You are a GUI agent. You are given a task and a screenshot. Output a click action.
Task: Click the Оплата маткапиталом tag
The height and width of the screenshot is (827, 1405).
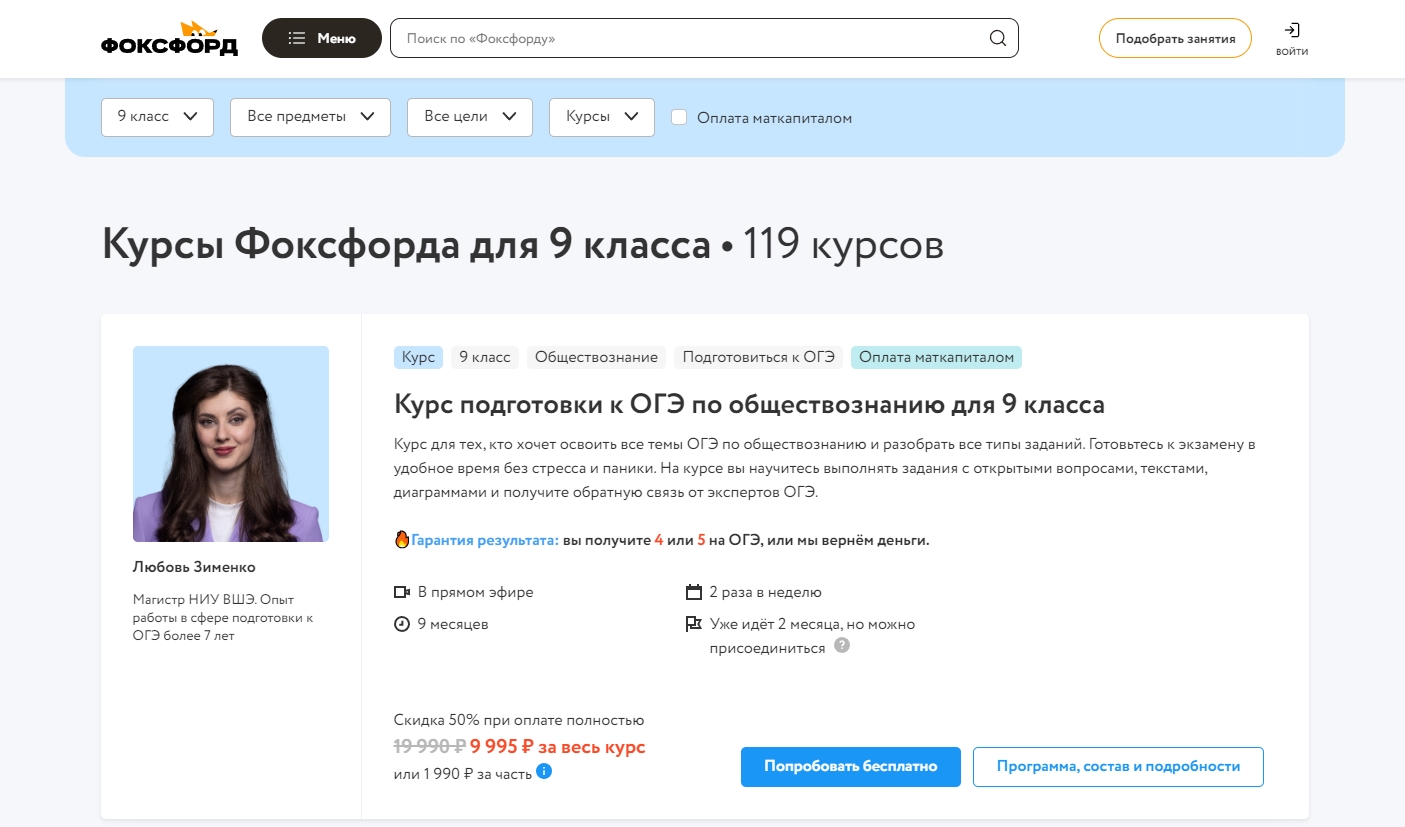click(x=937, y=357)
